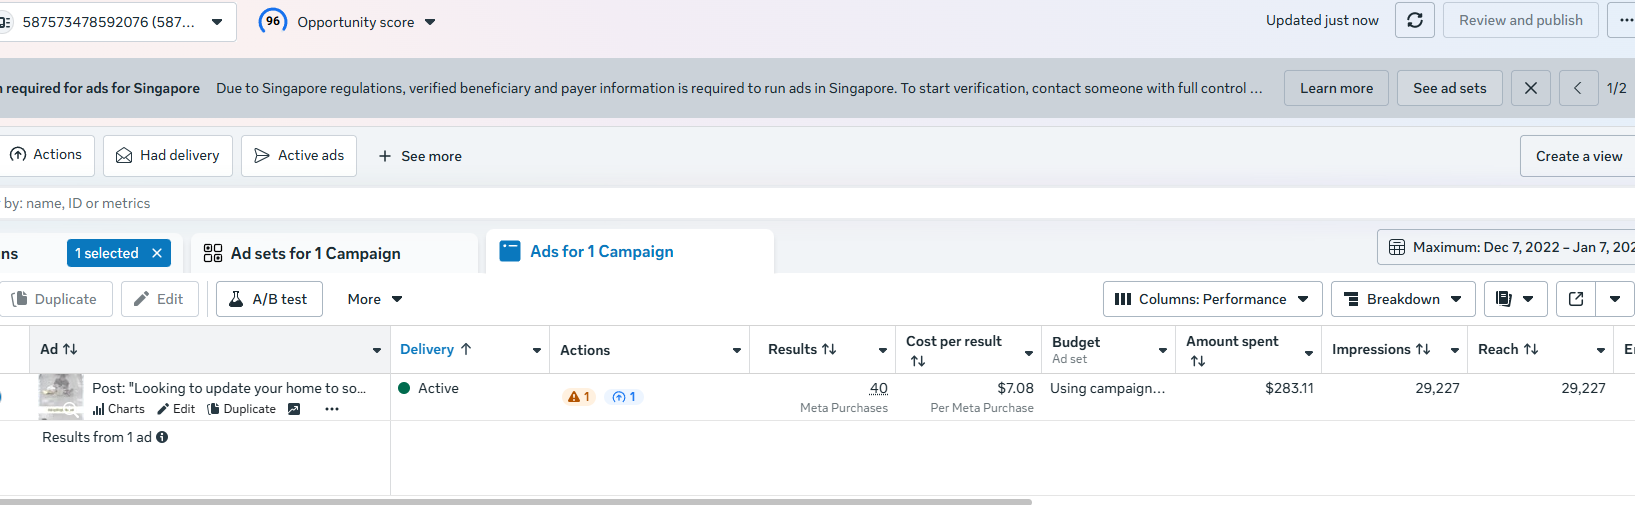Image resolution: width=1635 pixels, height=505 pixels.
Task: Expand the Columns: Performance dropdown
Action: (x=1212, y=299)
